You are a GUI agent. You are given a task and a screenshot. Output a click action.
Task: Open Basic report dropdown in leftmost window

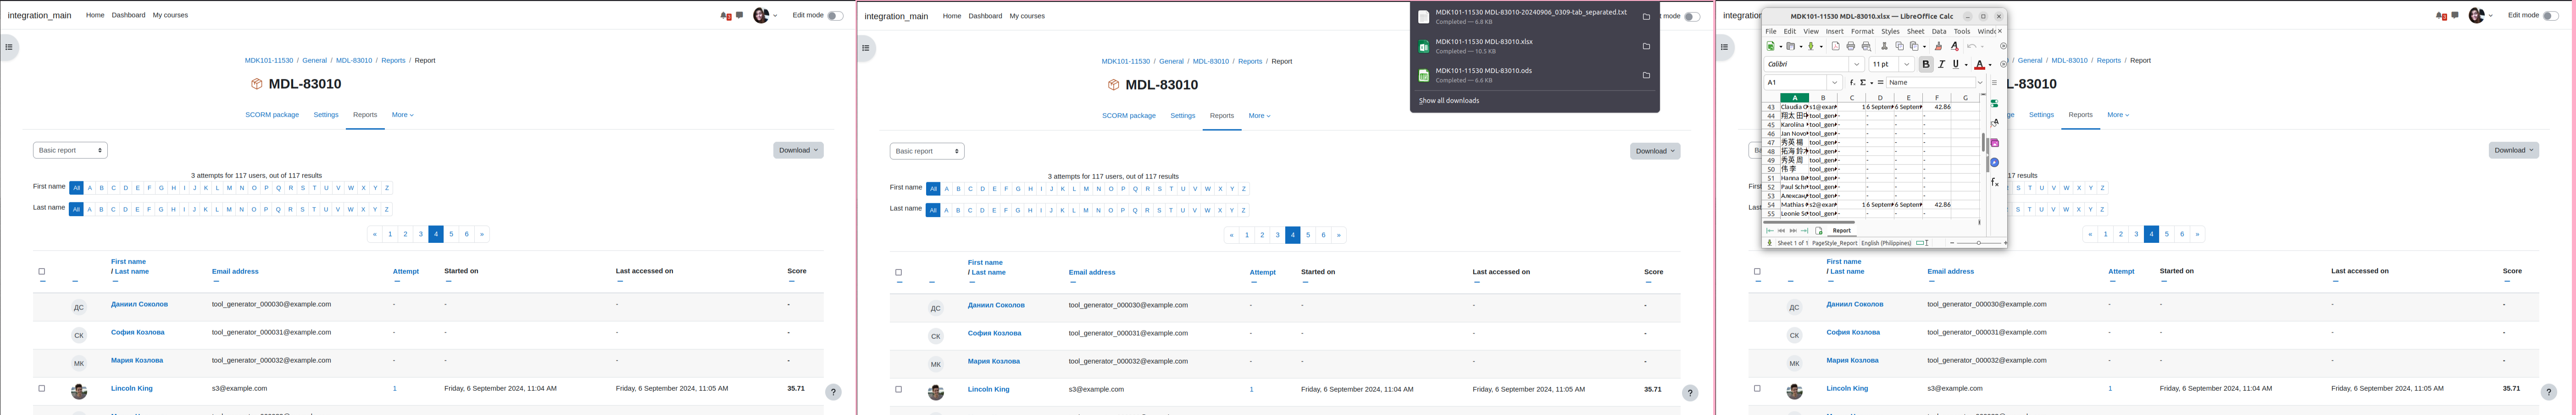tap(70, 150)
